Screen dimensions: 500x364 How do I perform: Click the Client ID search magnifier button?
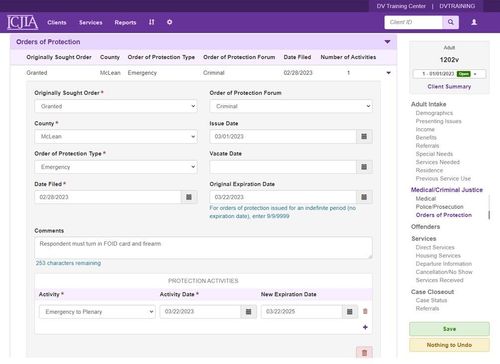click(451, 22)
